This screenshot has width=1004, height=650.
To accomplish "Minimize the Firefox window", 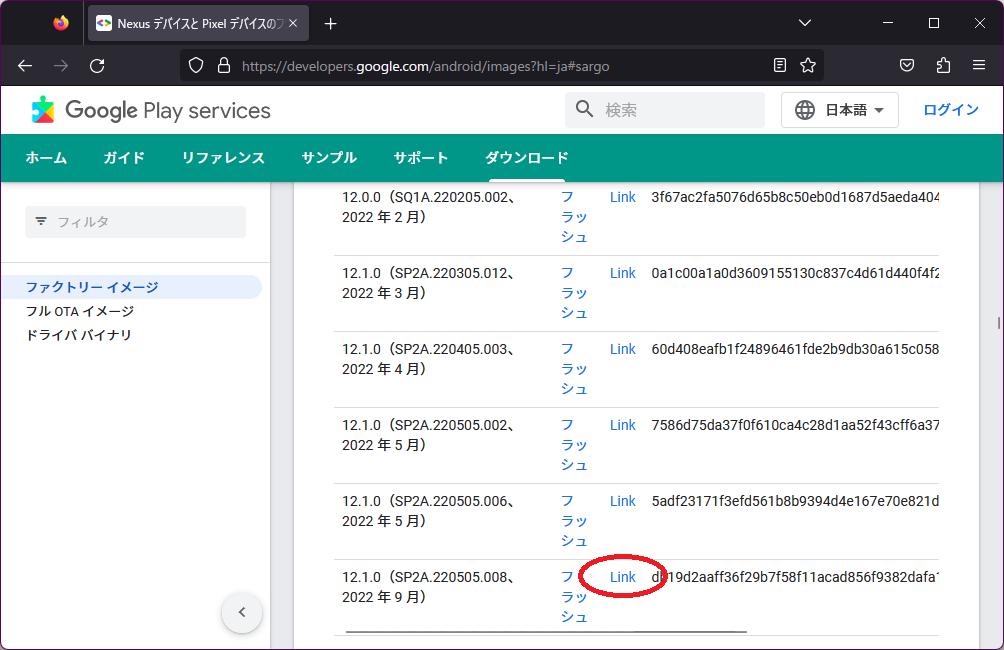I will [887, 23].
